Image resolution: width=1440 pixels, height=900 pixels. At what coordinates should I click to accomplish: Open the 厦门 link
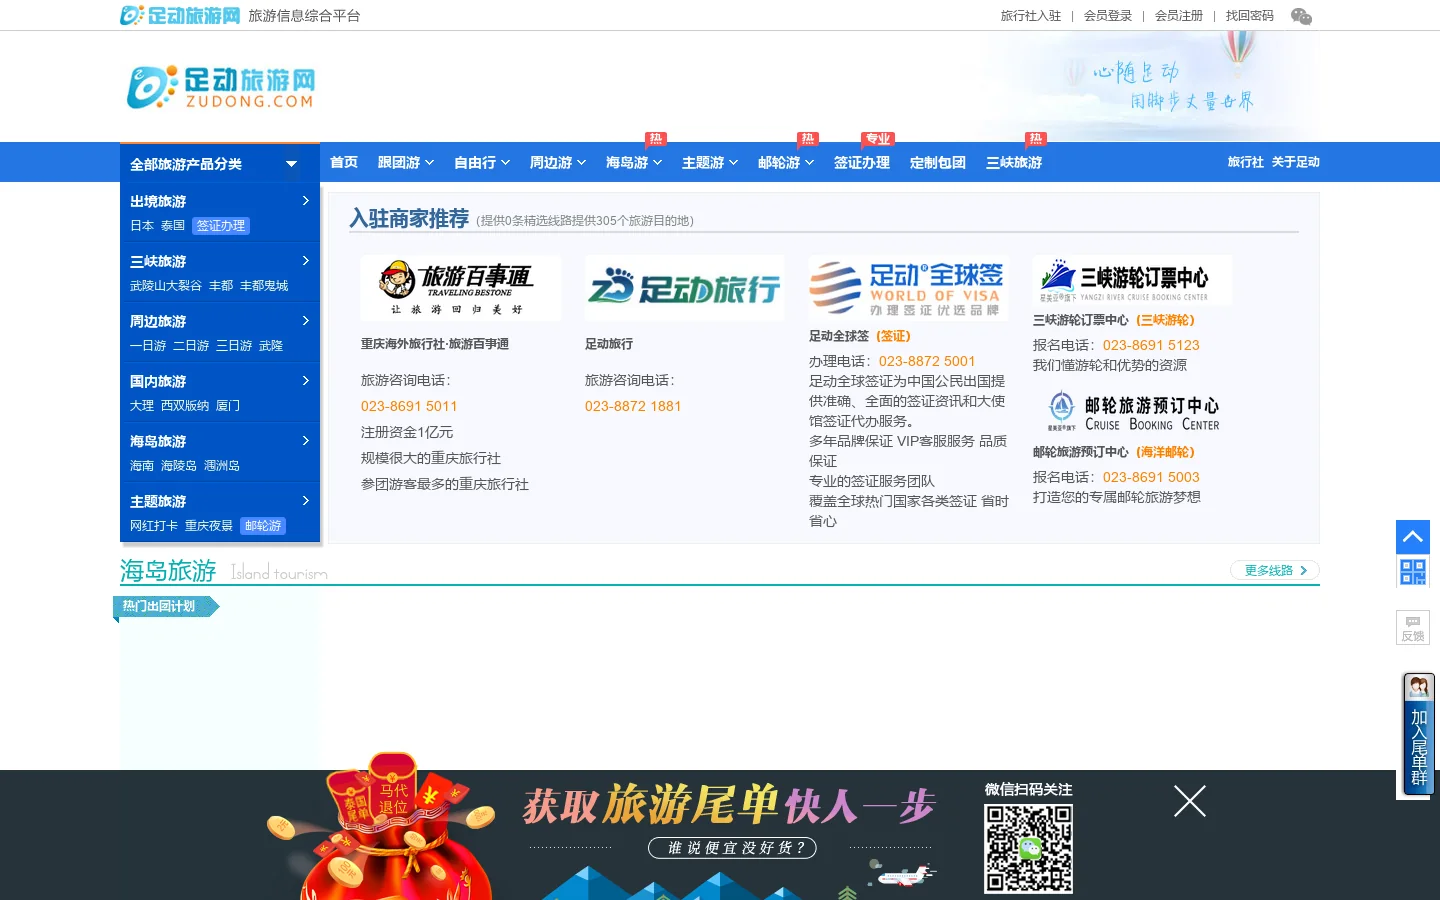coord(228,406)
